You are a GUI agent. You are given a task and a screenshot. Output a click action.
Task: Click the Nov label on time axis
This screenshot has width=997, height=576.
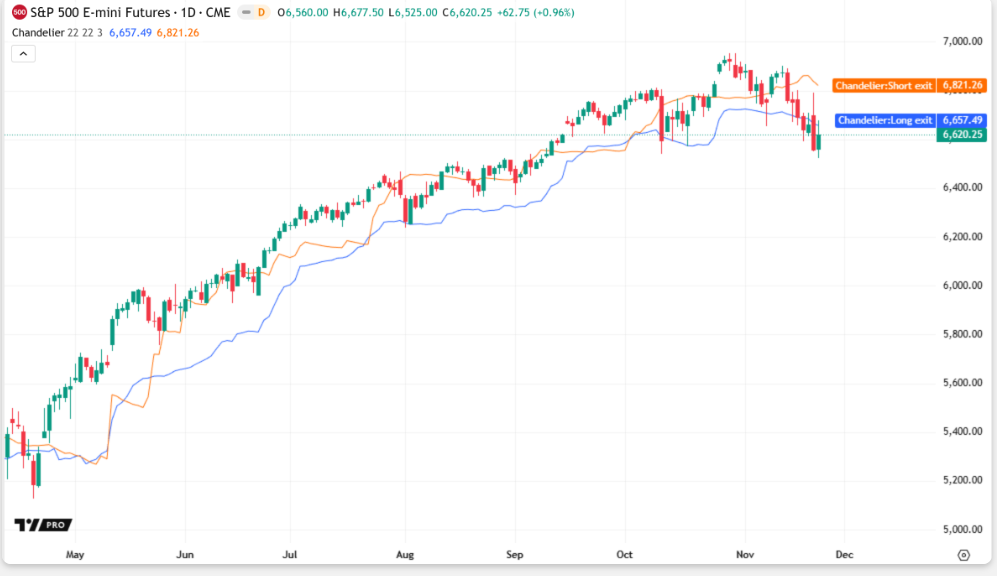[x=745, y=554]
